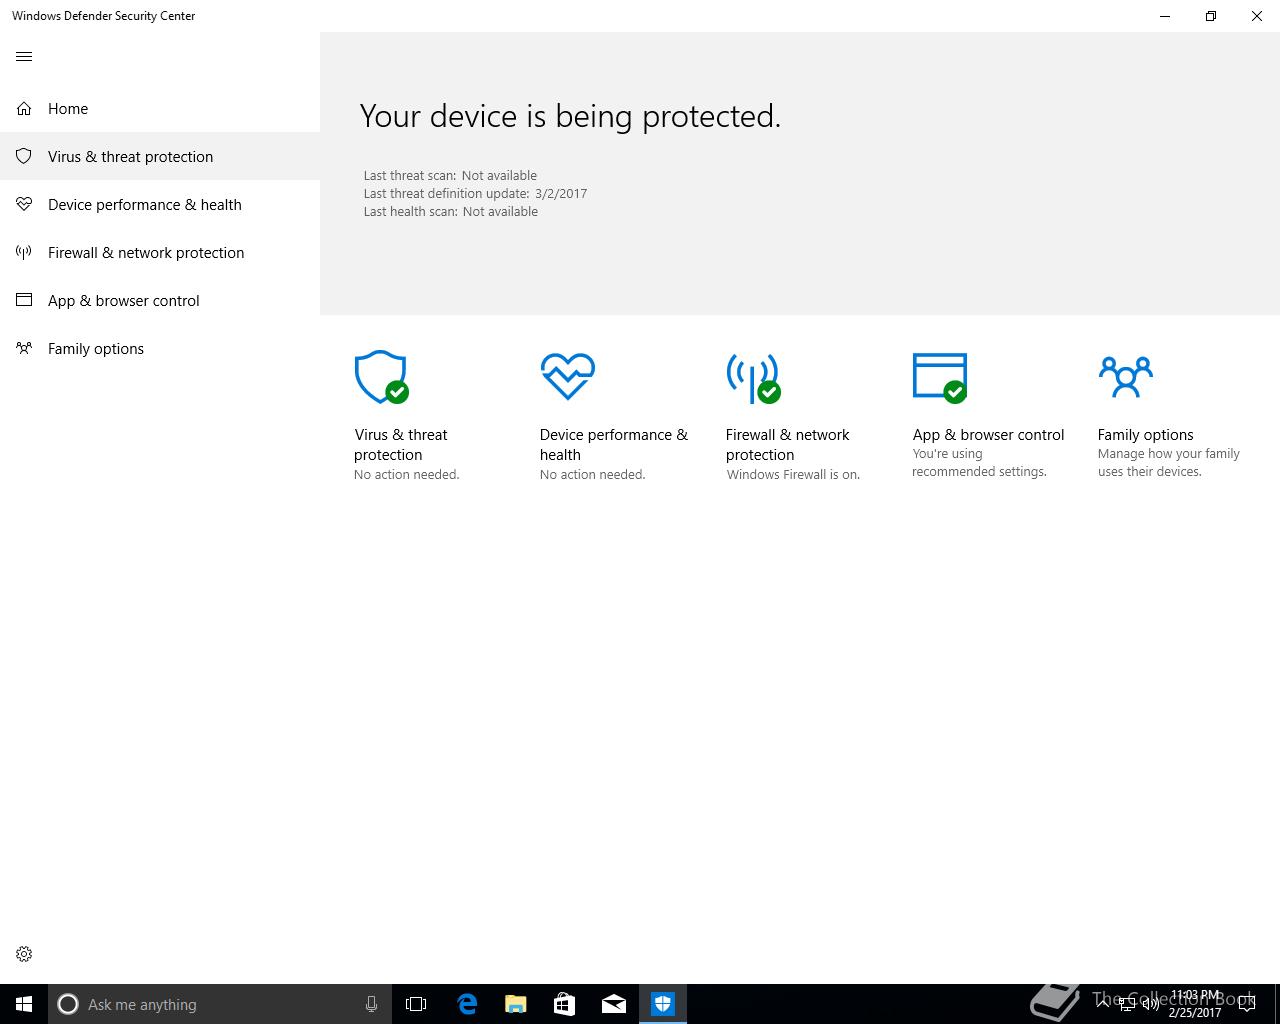Click 'Manage how your family uses their devices.' text
This screenshot has height=1024, width=1280.
tap(1168, 463)
